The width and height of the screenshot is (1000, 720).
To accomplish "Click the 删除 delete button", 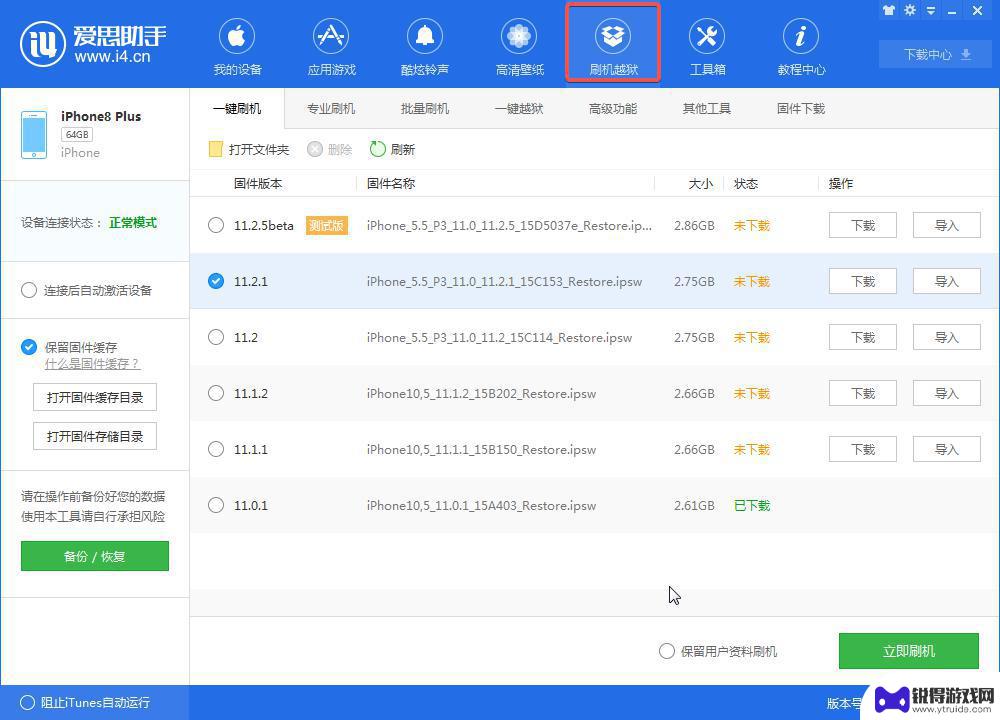I will (330, 149).
